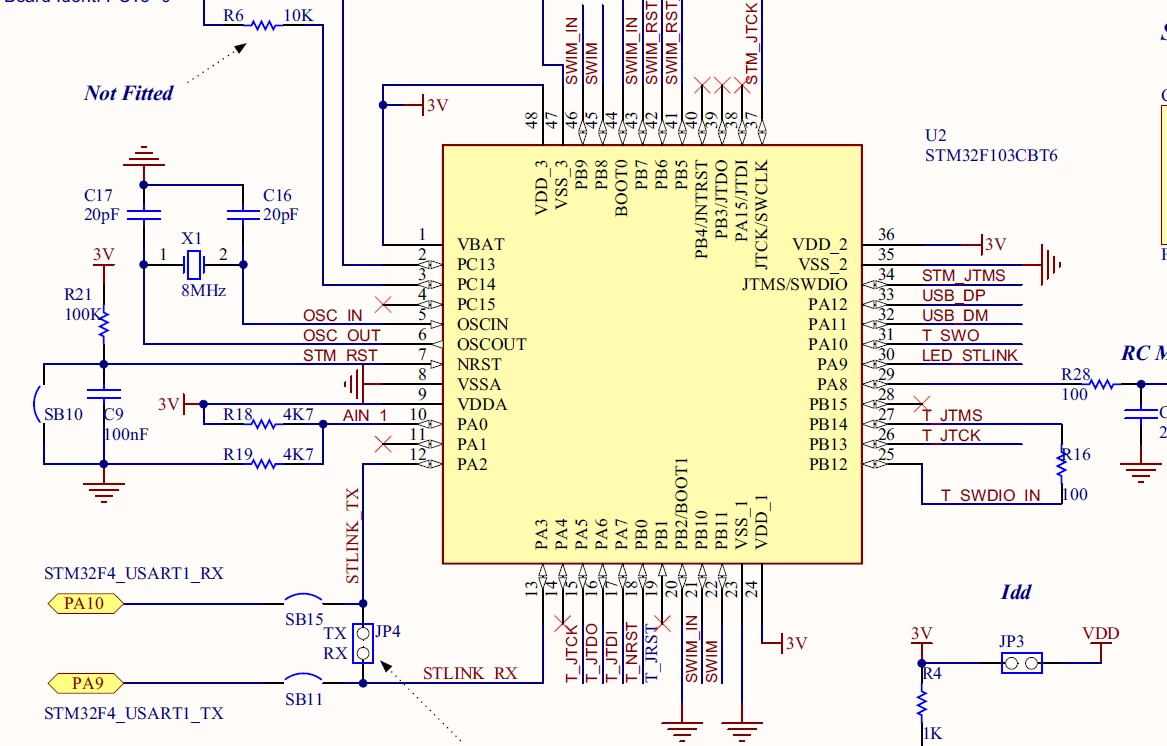This screenshot has height=746, width=1167.
Task: Select capacitor C17 symbol
Action: click(x=144, y=215)
